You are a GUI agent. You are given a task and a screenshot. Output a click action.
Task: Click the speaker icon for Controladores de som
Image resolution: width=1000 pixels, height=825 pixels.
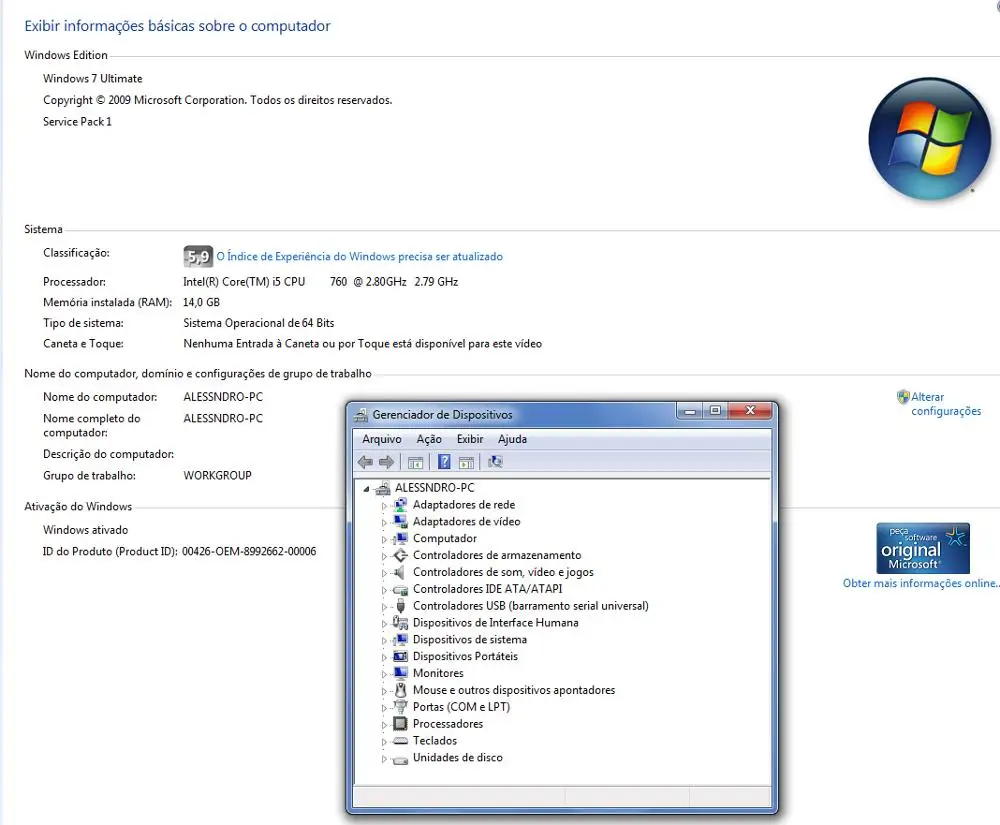[x=400, y=573]
